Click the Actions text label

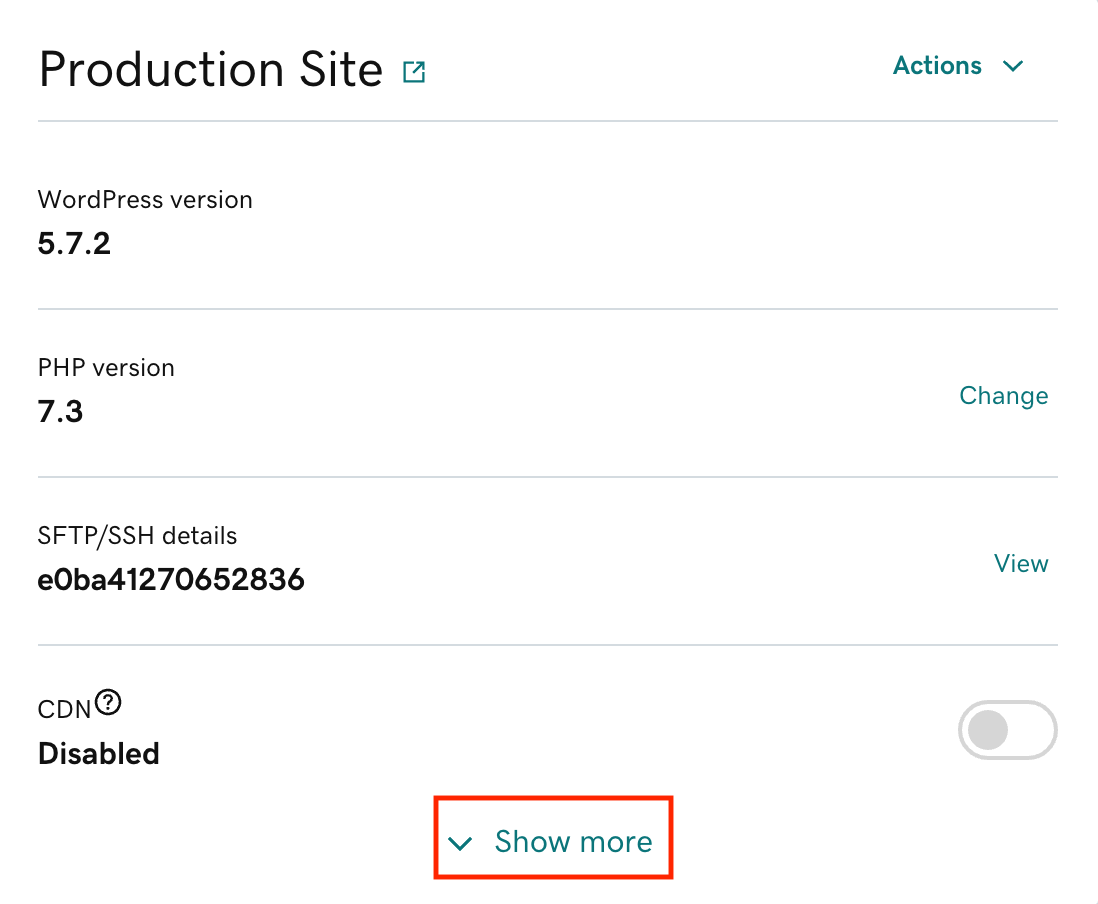tap(937, 66)
